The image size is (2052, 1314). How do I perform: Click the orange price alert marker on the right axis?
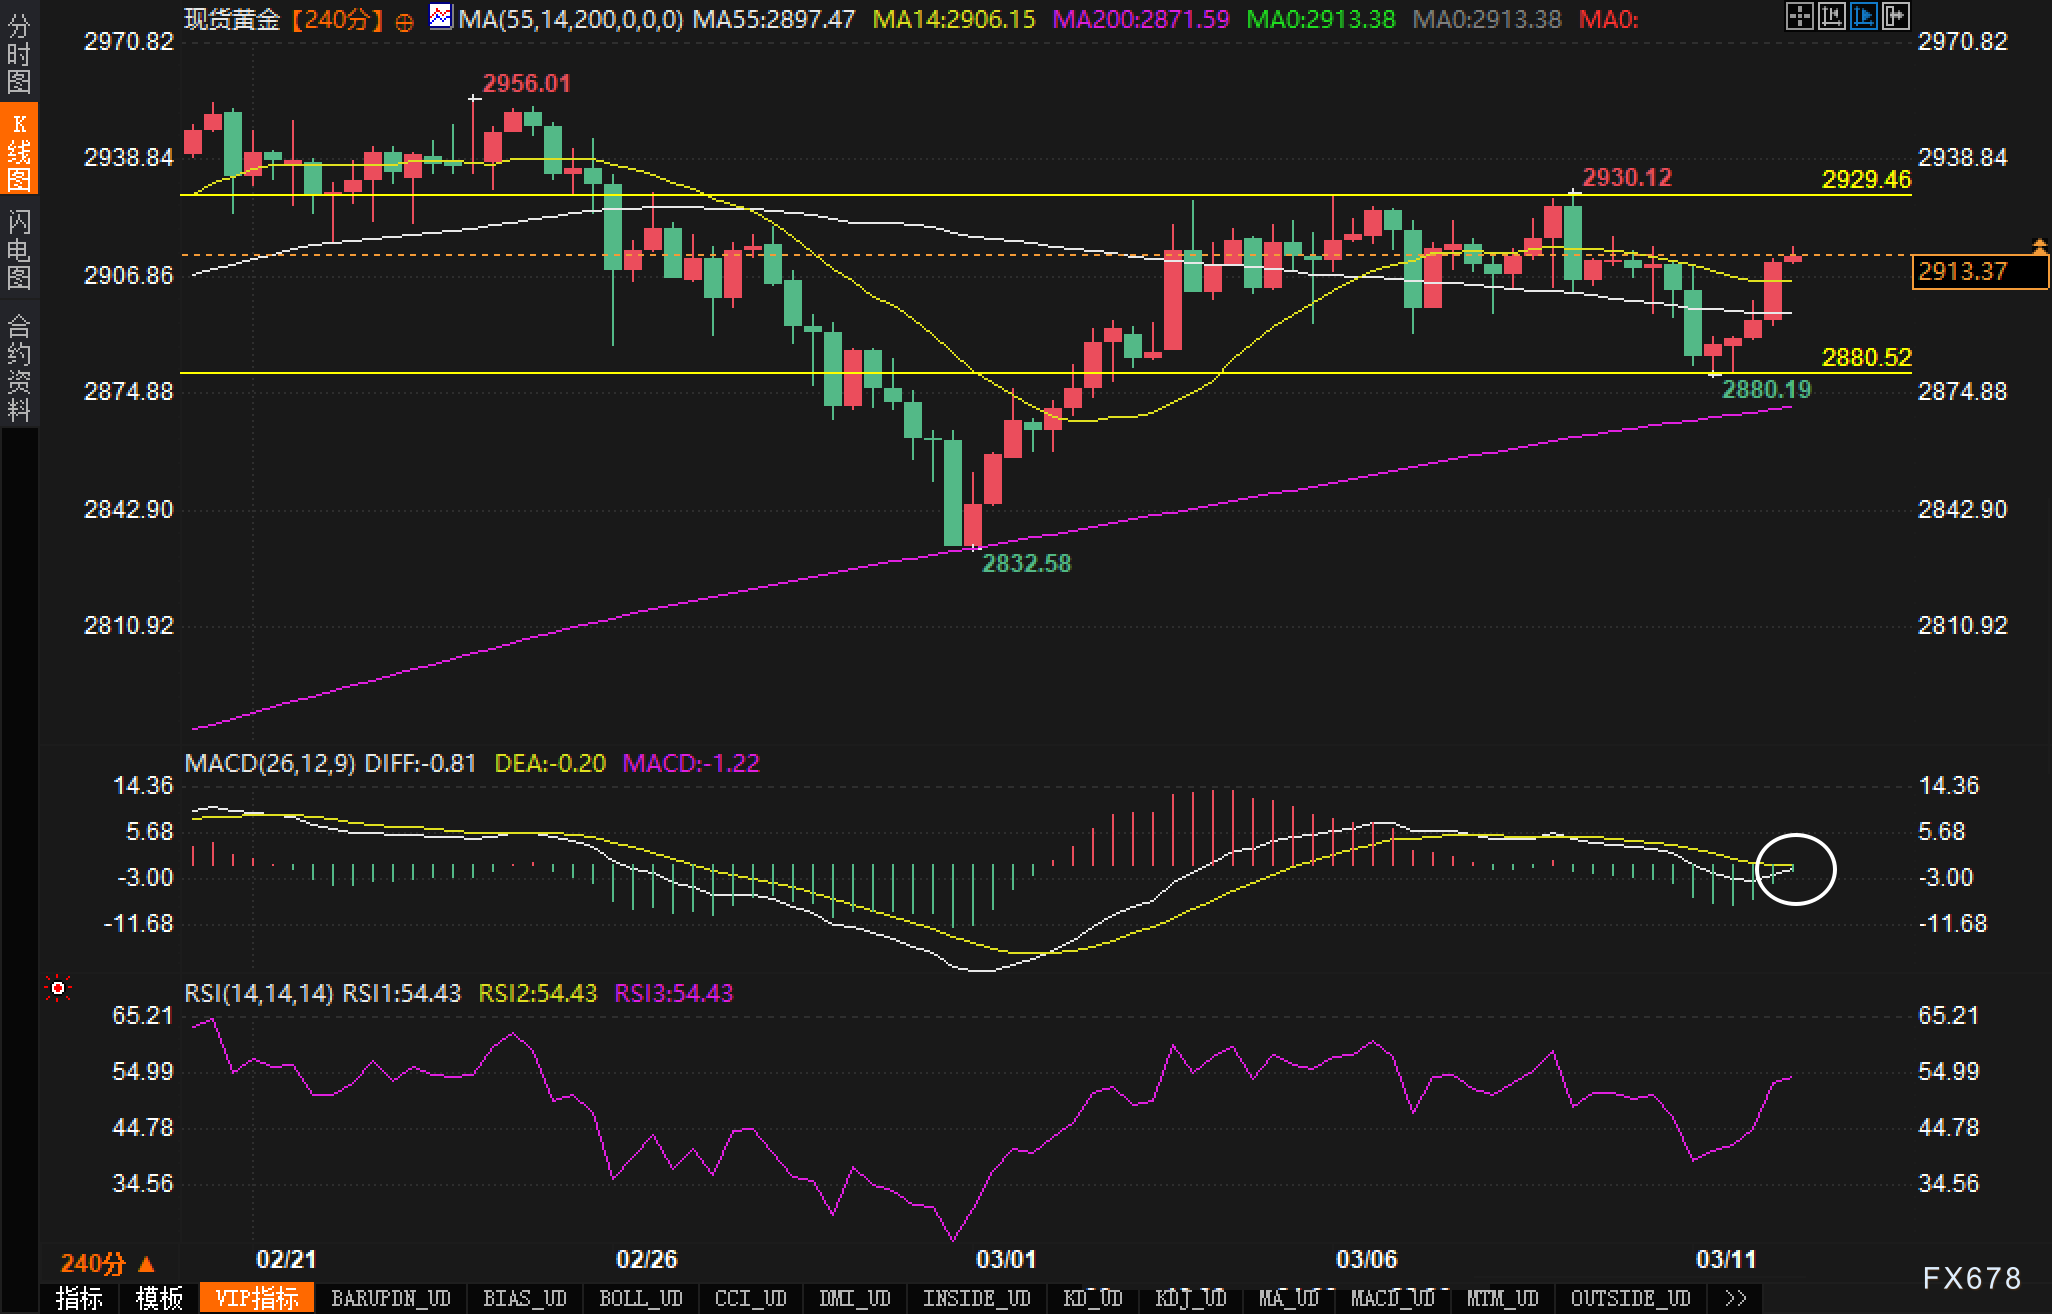click(x=2039, y=246)
